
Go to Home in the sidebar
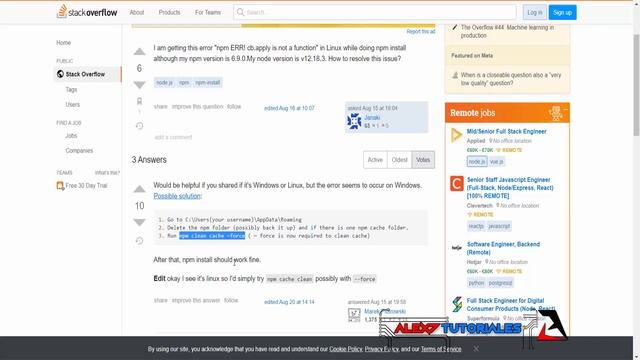pos(63,42)
